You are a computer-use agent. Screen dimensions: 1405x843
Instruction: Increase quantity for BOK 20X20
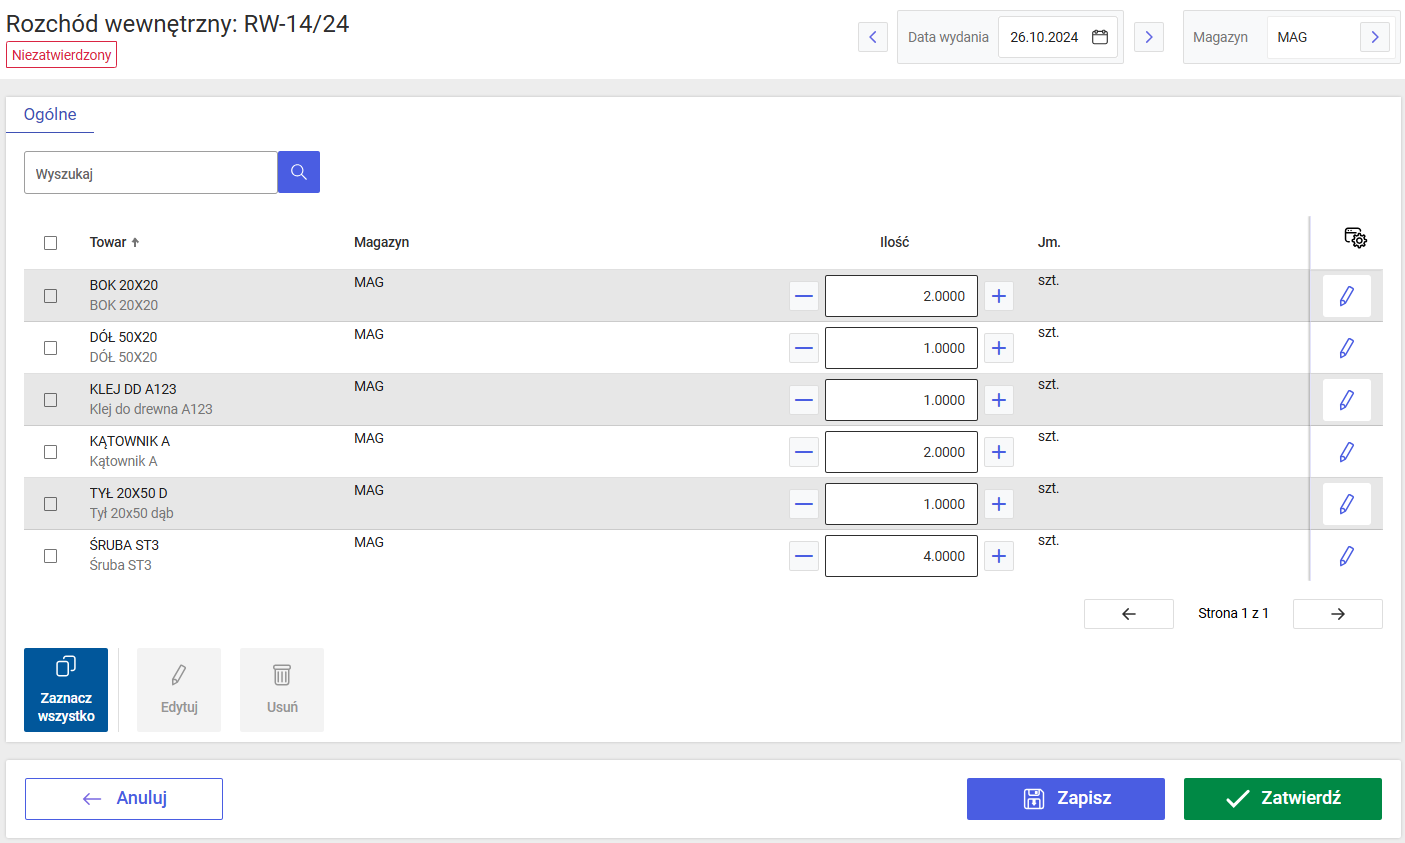point(999,296)
